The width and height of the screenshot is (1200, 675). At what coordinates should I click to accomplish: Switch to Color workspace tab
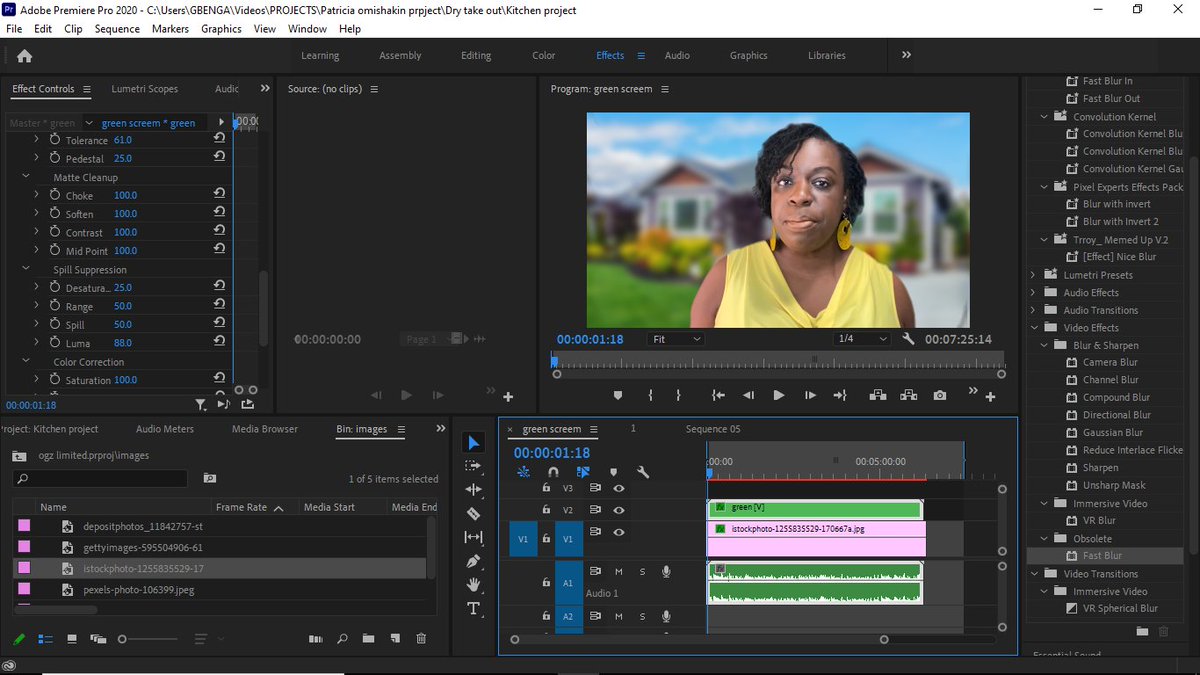(x=543, y=56)
